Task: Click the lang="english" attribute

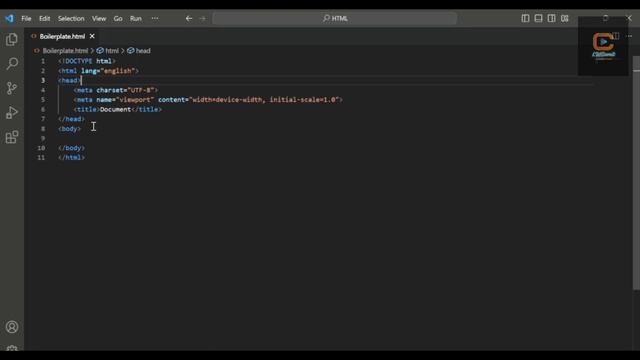Action: (x=108, y=71)
